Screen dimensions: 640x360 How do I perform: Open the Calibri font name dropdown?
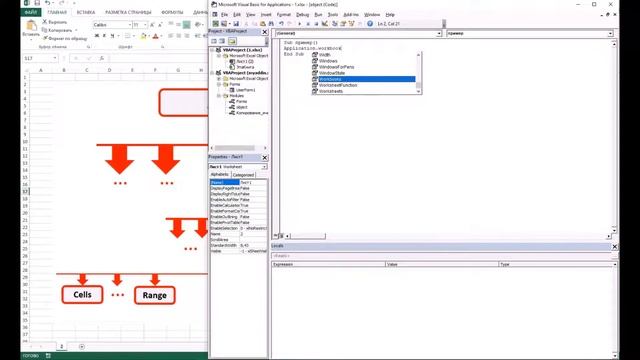click(x=130, y=25)
